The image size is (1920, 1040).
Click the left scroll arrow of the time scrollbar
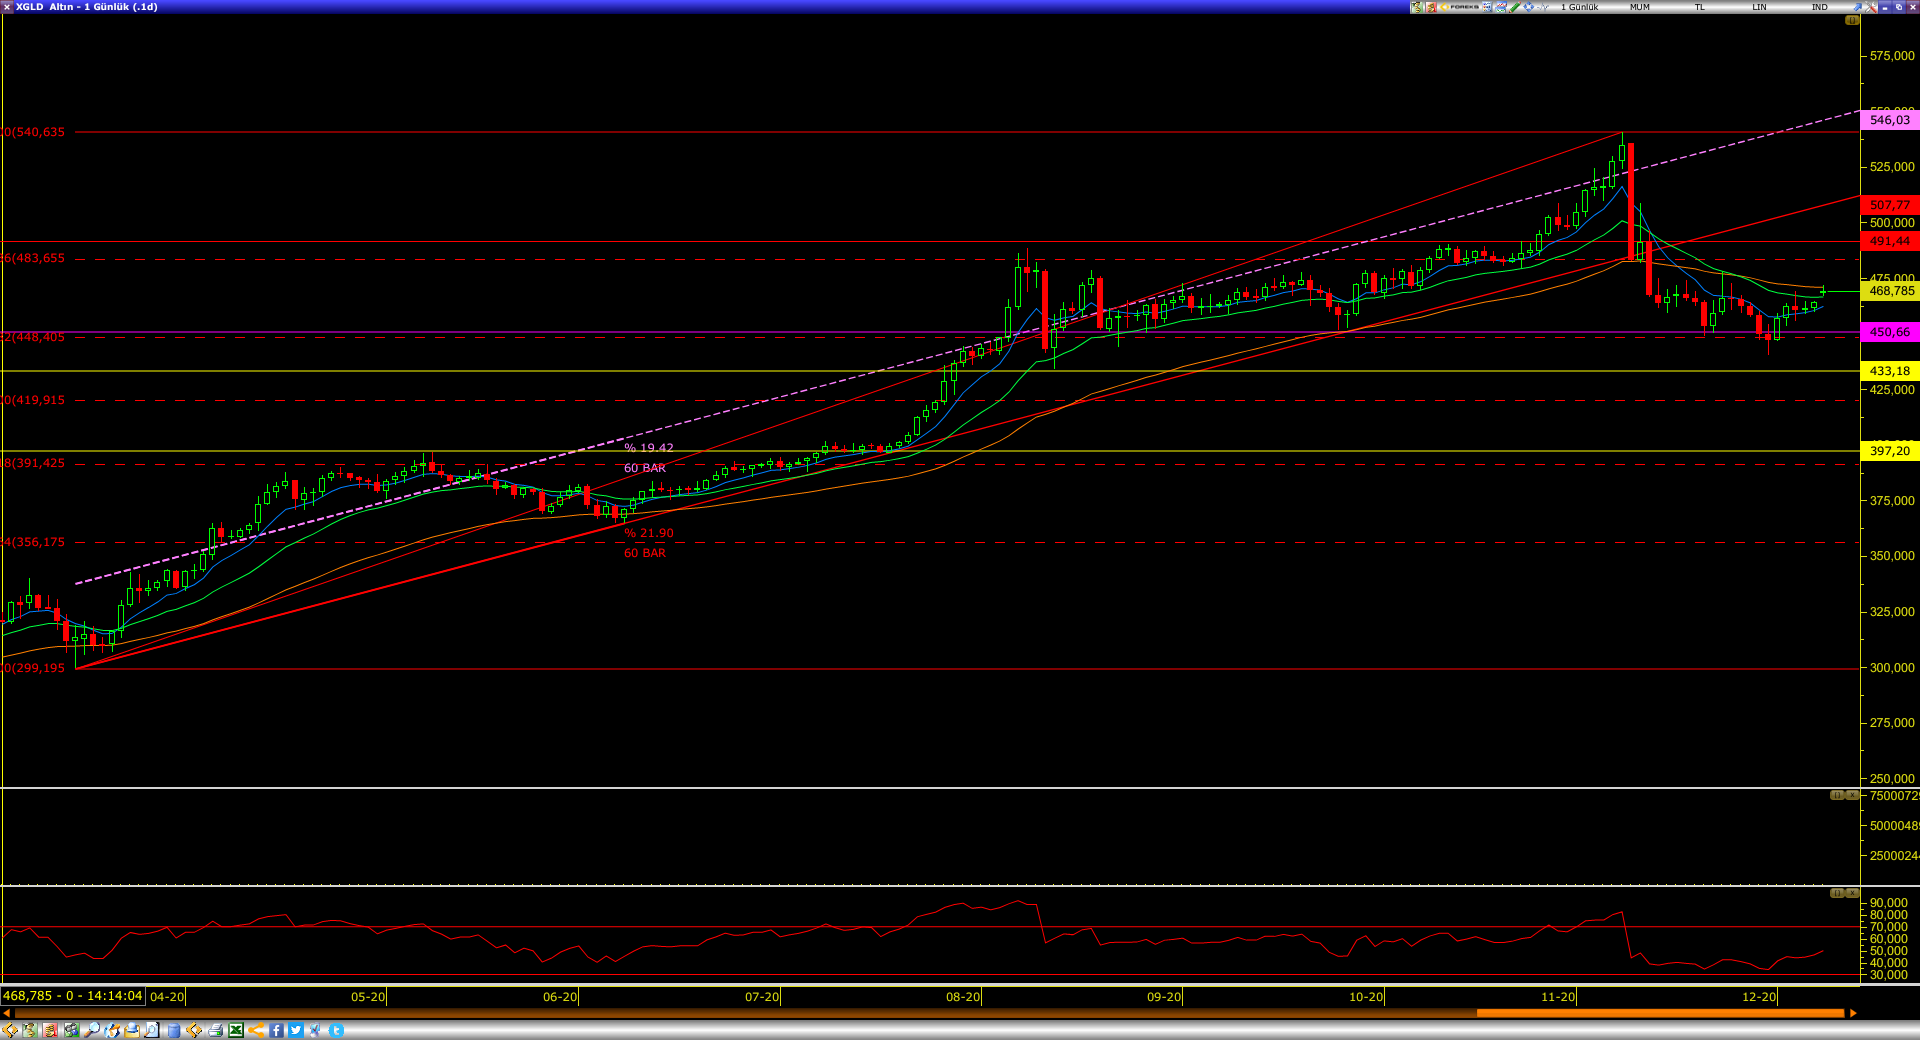coord(7,1013)
